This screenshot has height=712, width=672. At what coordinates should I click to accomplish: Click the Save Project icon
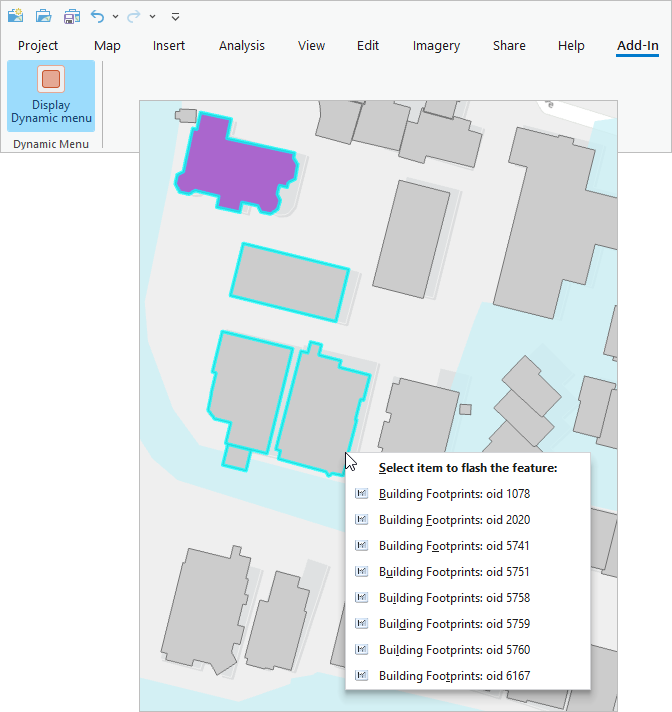[x=71, y=16]
